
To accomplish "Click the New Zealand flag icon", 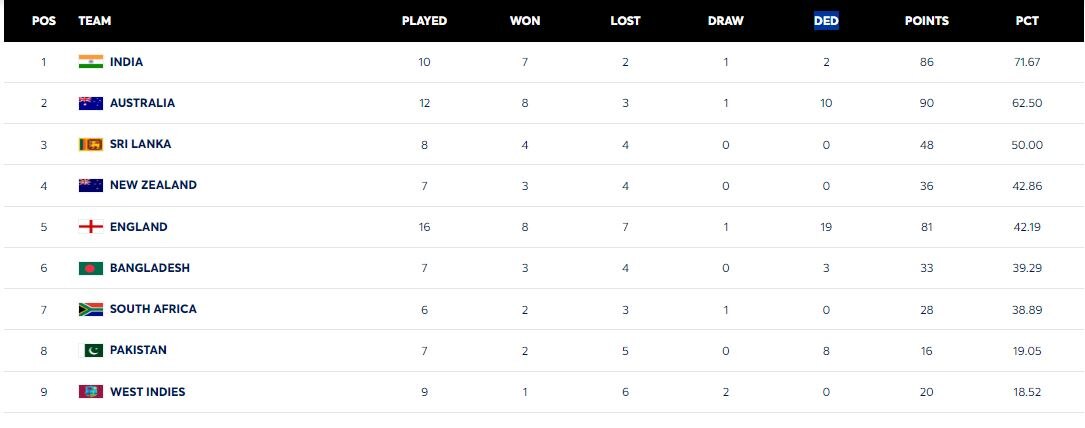I will 91,185.
